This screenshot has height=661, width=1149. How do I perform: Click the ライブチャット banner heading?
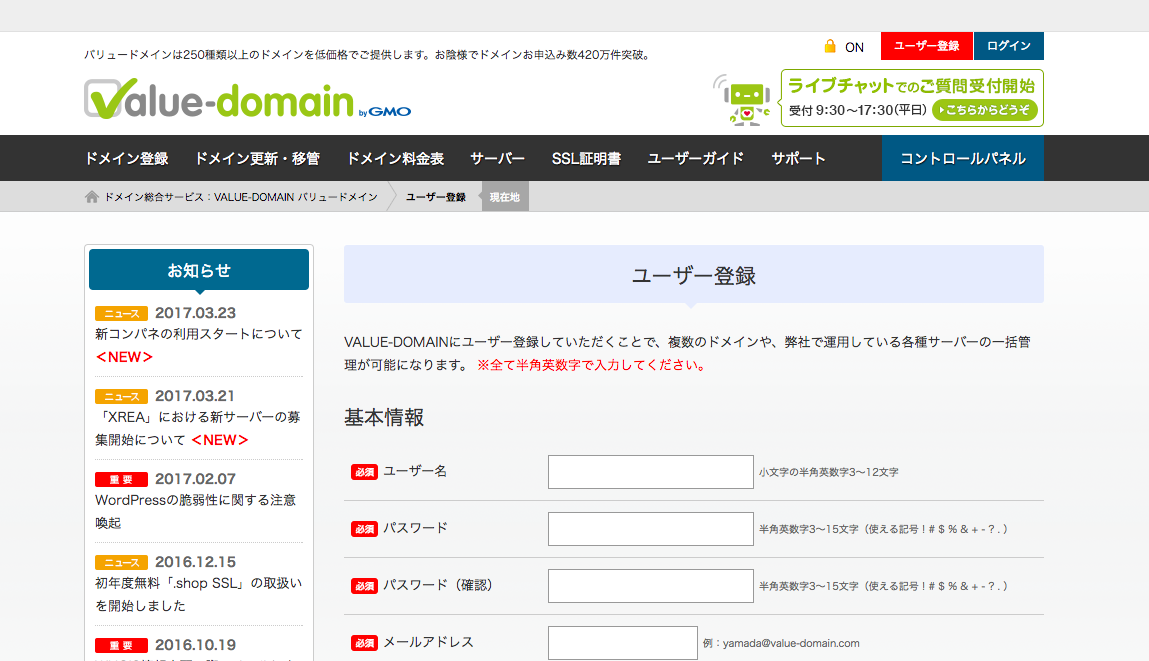[x=911, y=86]
